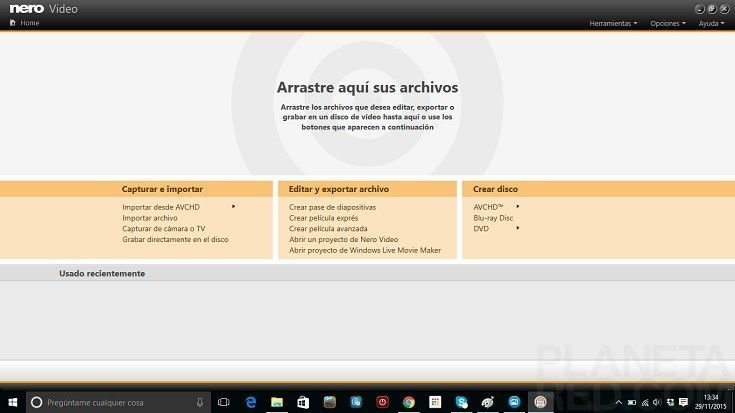Viewport: 735px width, 413px height.
Task: Open the Opciones menu
Action: click(x=667, y=23)
